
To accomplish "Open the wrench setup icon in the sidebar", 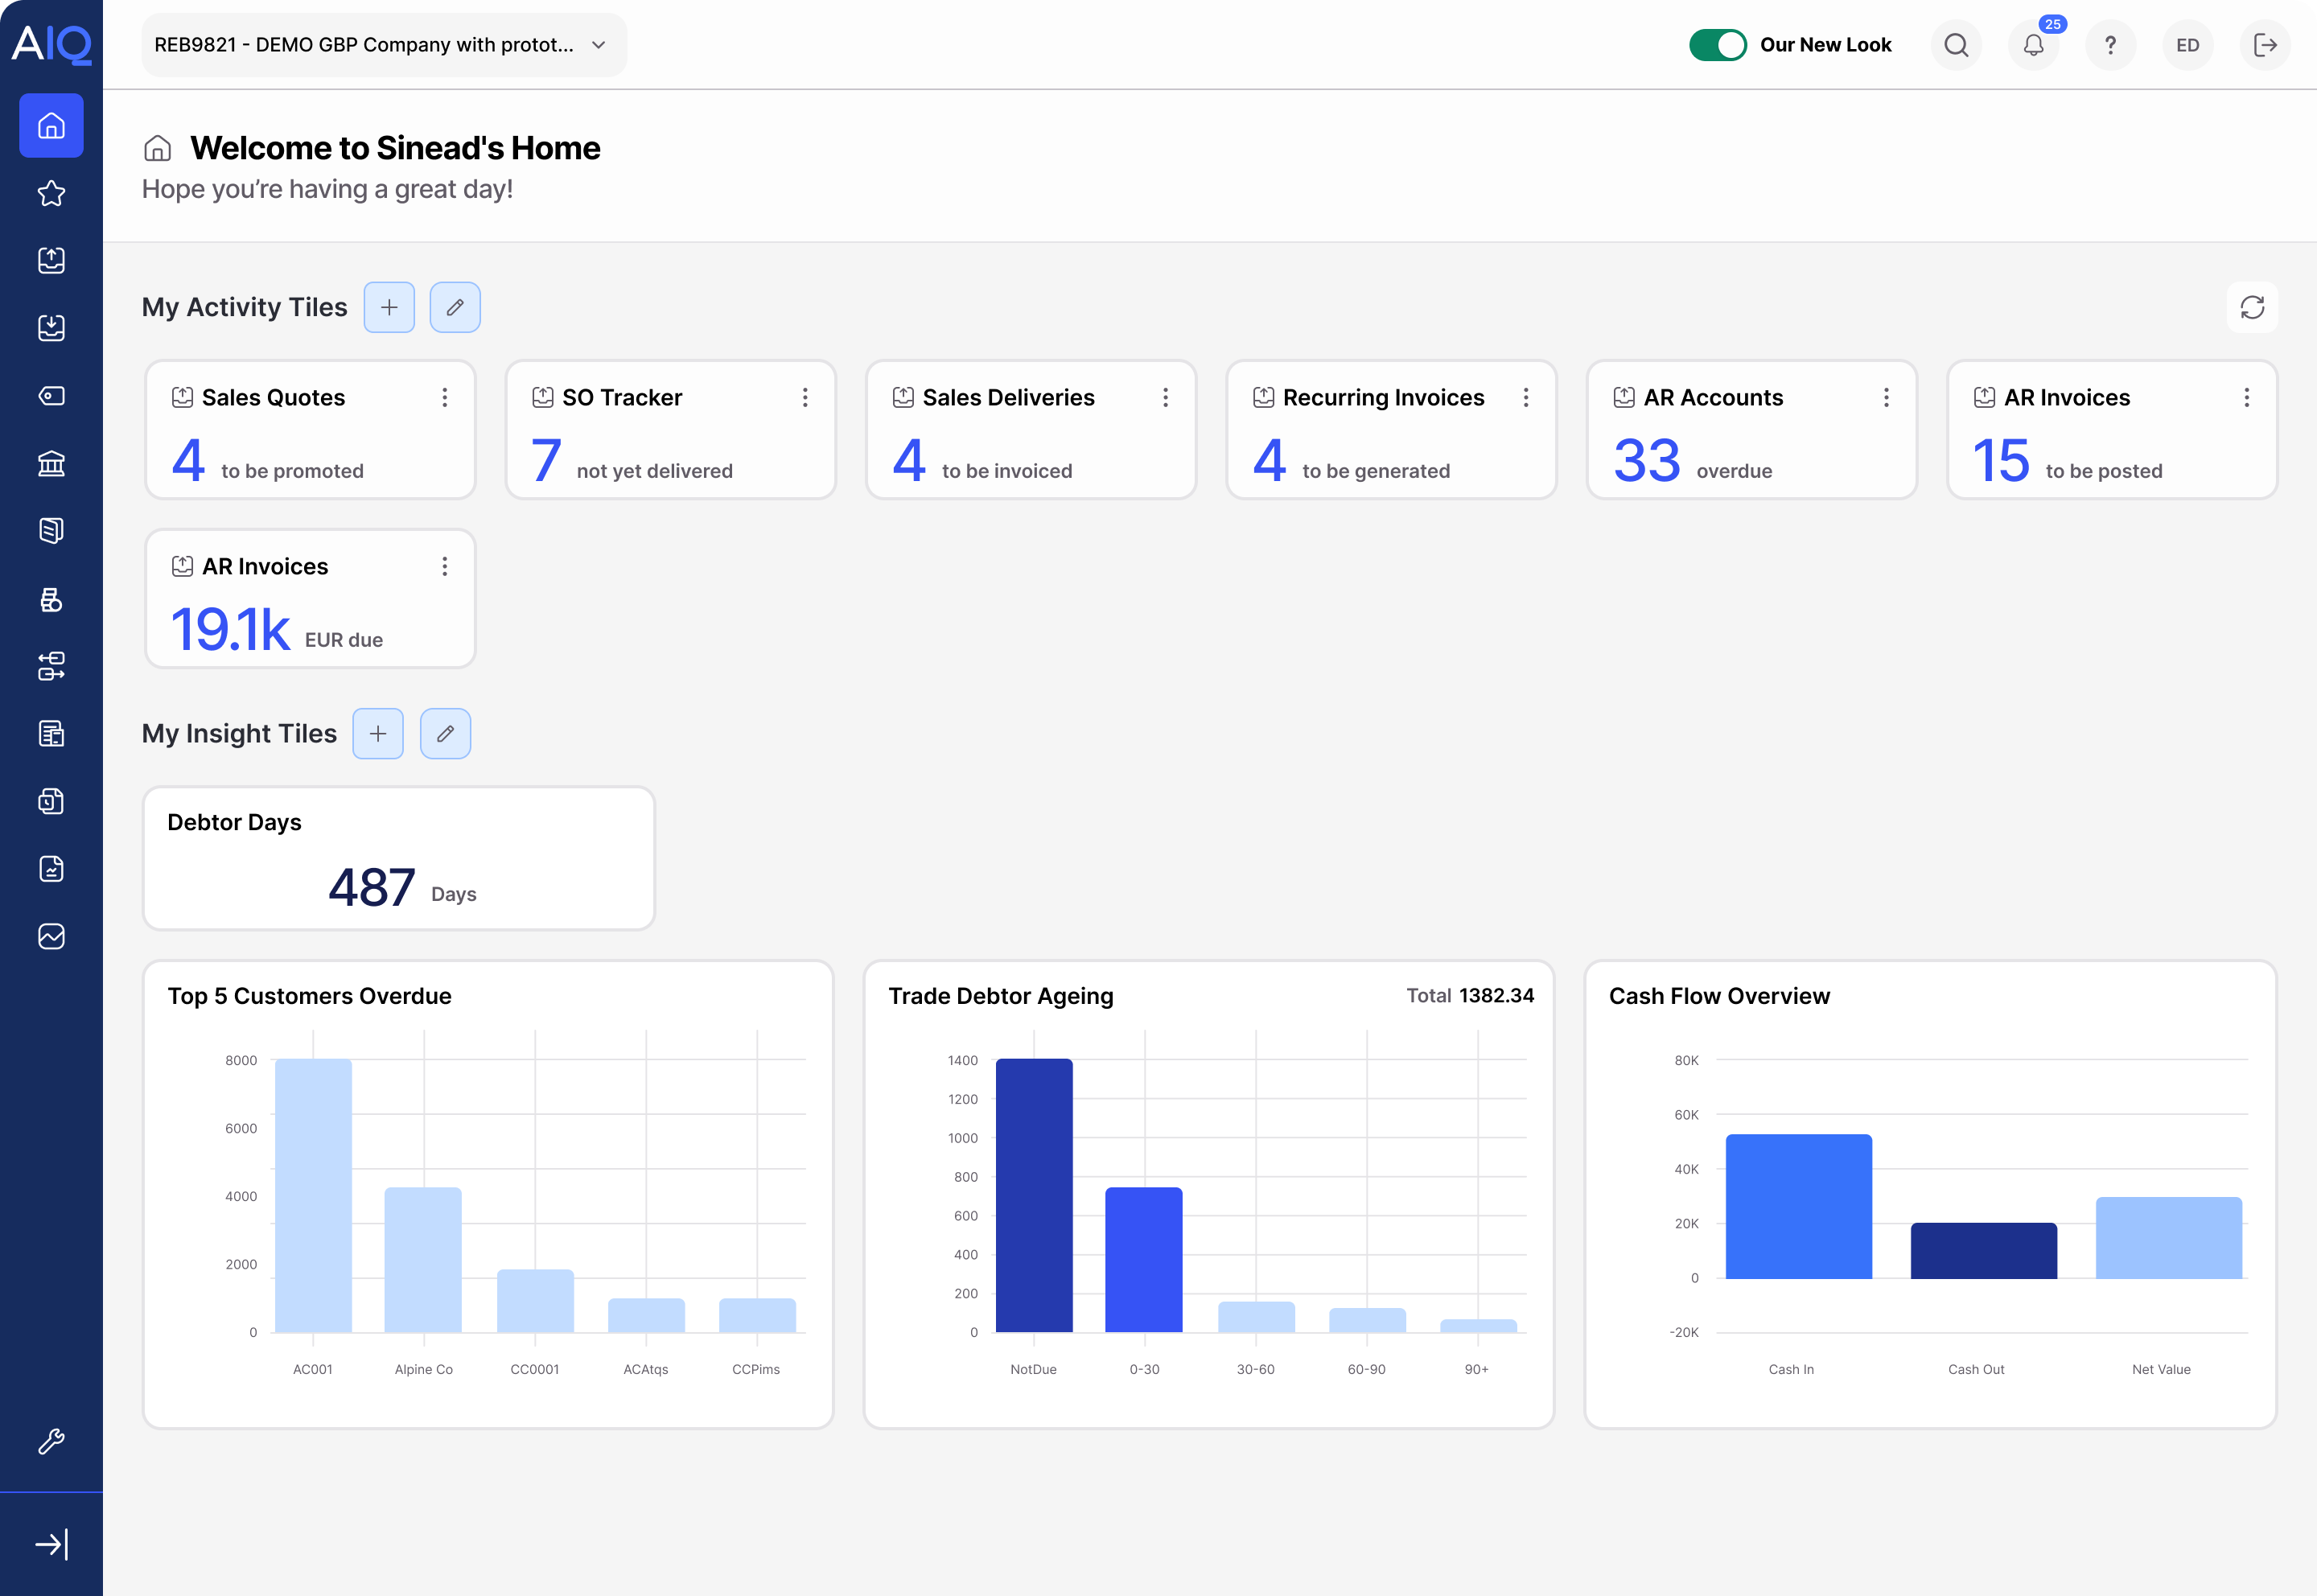I will 51,1441.
